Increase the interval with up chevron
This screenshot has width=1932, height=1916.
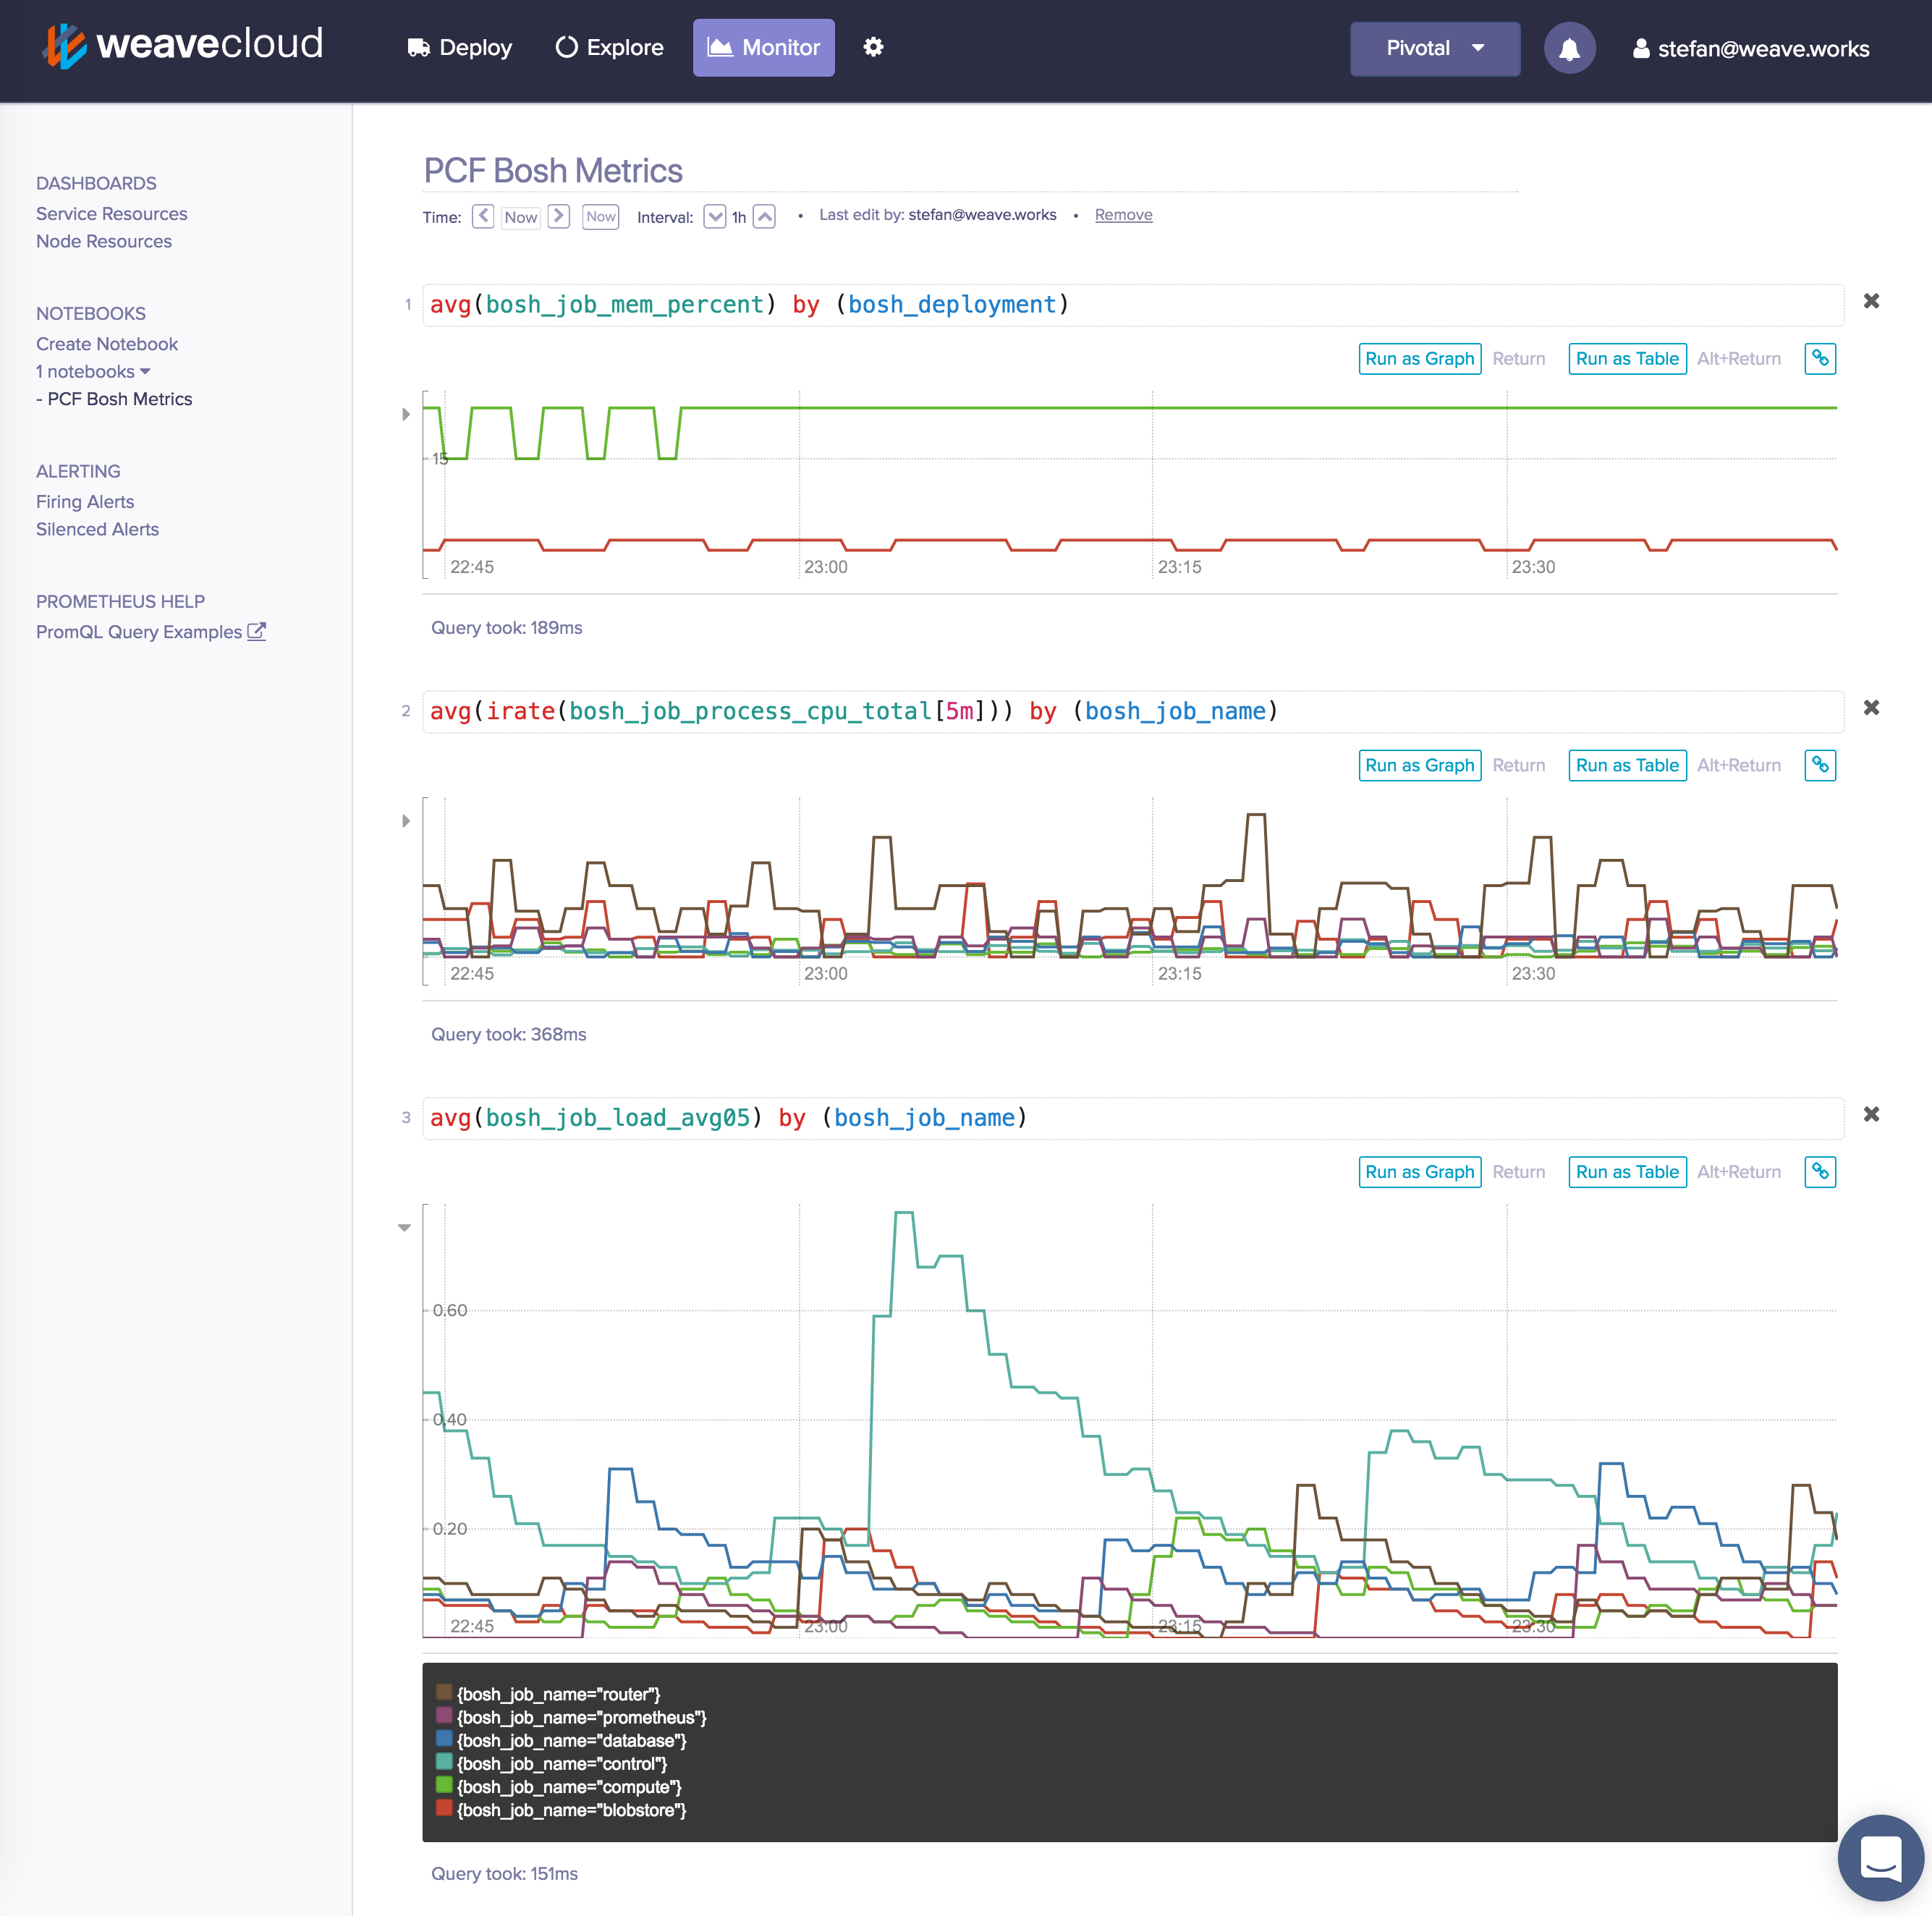[x=764, y=216]
